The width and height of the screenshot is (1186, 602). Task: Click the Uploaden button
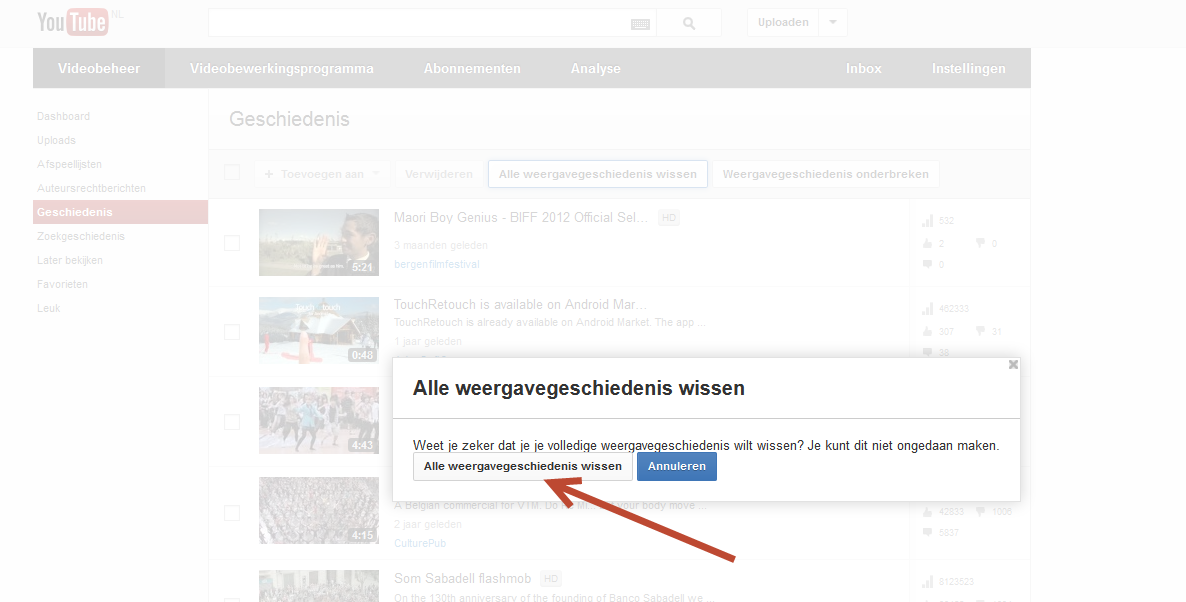pos(783,23)
